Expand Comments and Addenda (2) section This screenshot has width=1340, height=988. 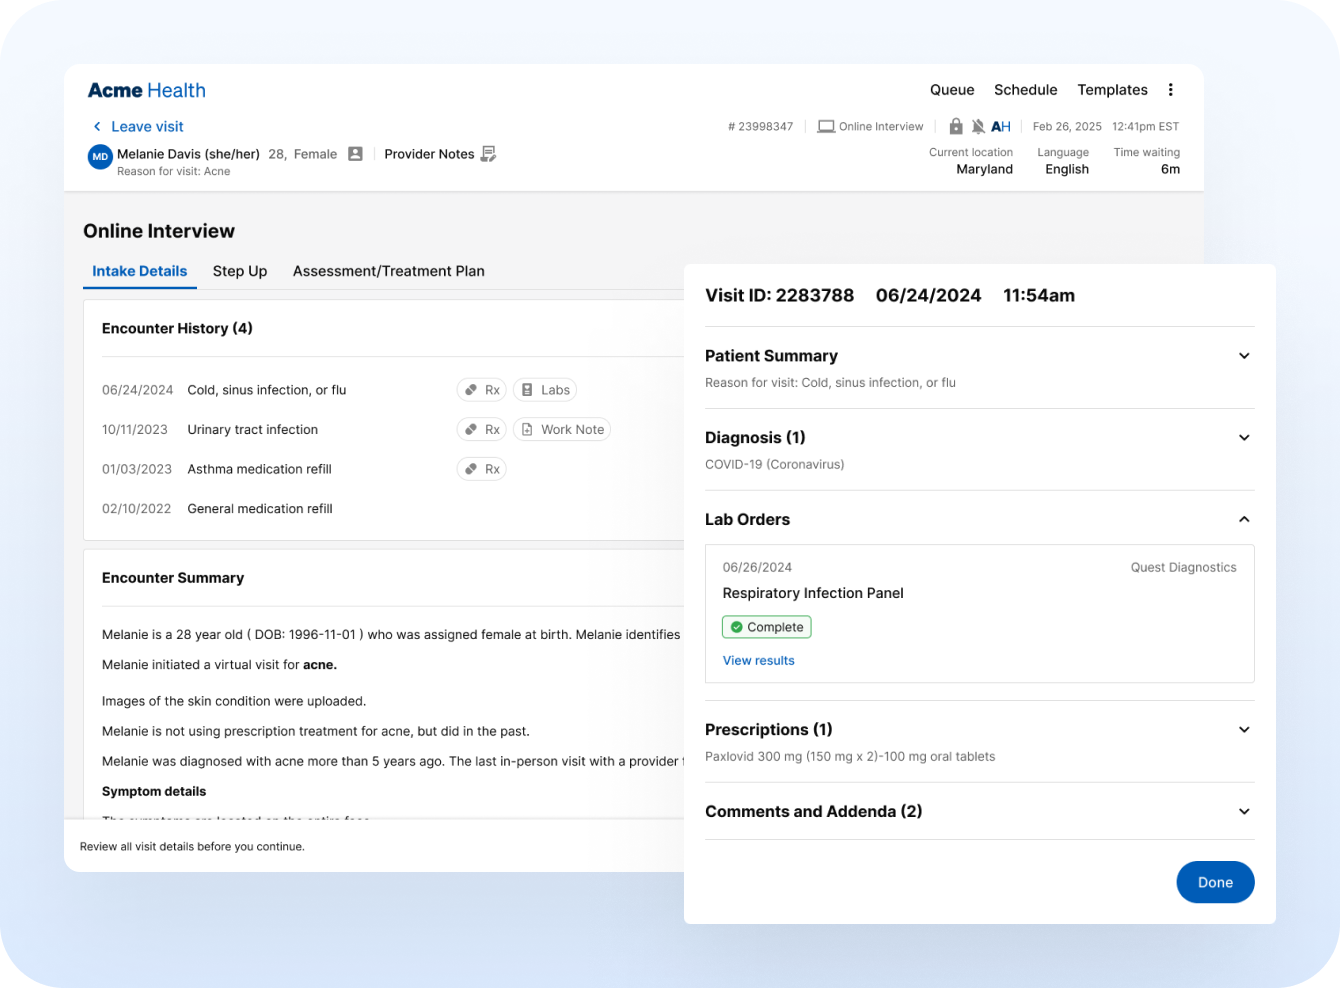point(1244,812)
